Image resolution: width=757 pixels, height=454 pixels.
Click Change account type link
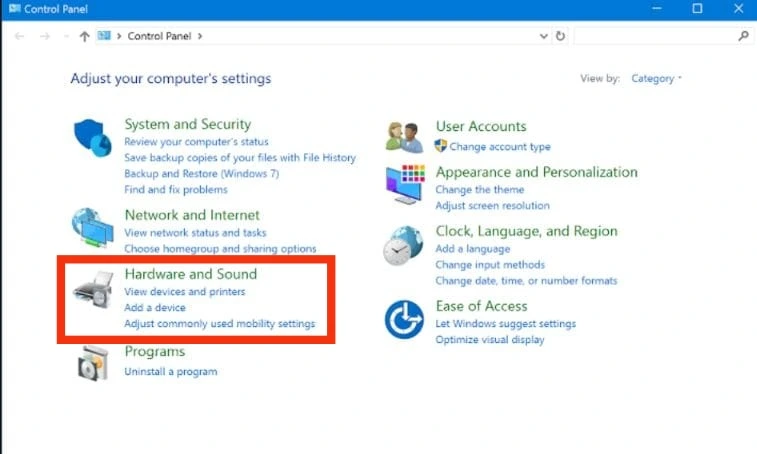pyautogui.click(x=500, y=147)
